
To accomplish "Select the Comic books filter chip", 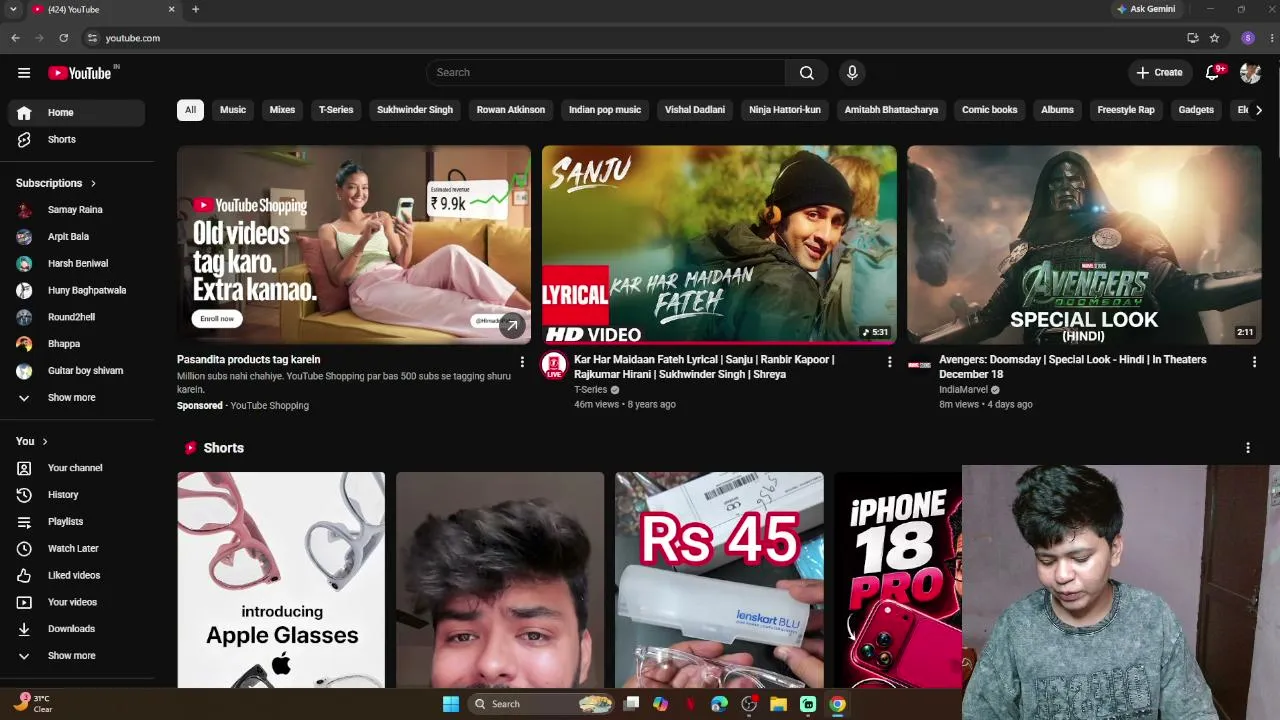I will click(x=989, y=110).
